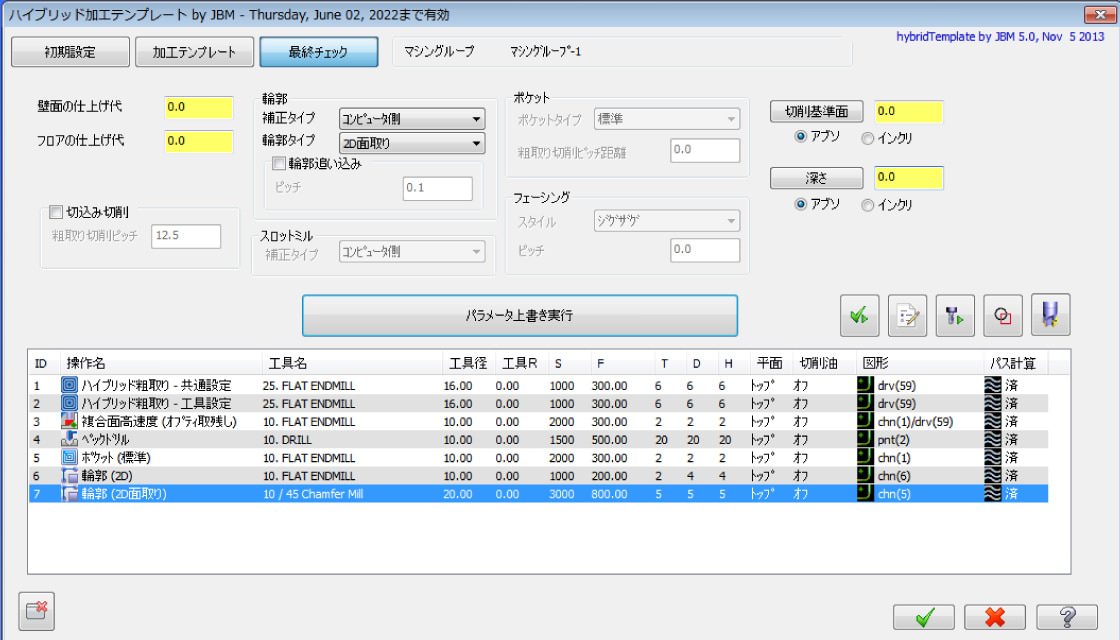Click the パラメータ上書き実行 button

pos(519,315)
